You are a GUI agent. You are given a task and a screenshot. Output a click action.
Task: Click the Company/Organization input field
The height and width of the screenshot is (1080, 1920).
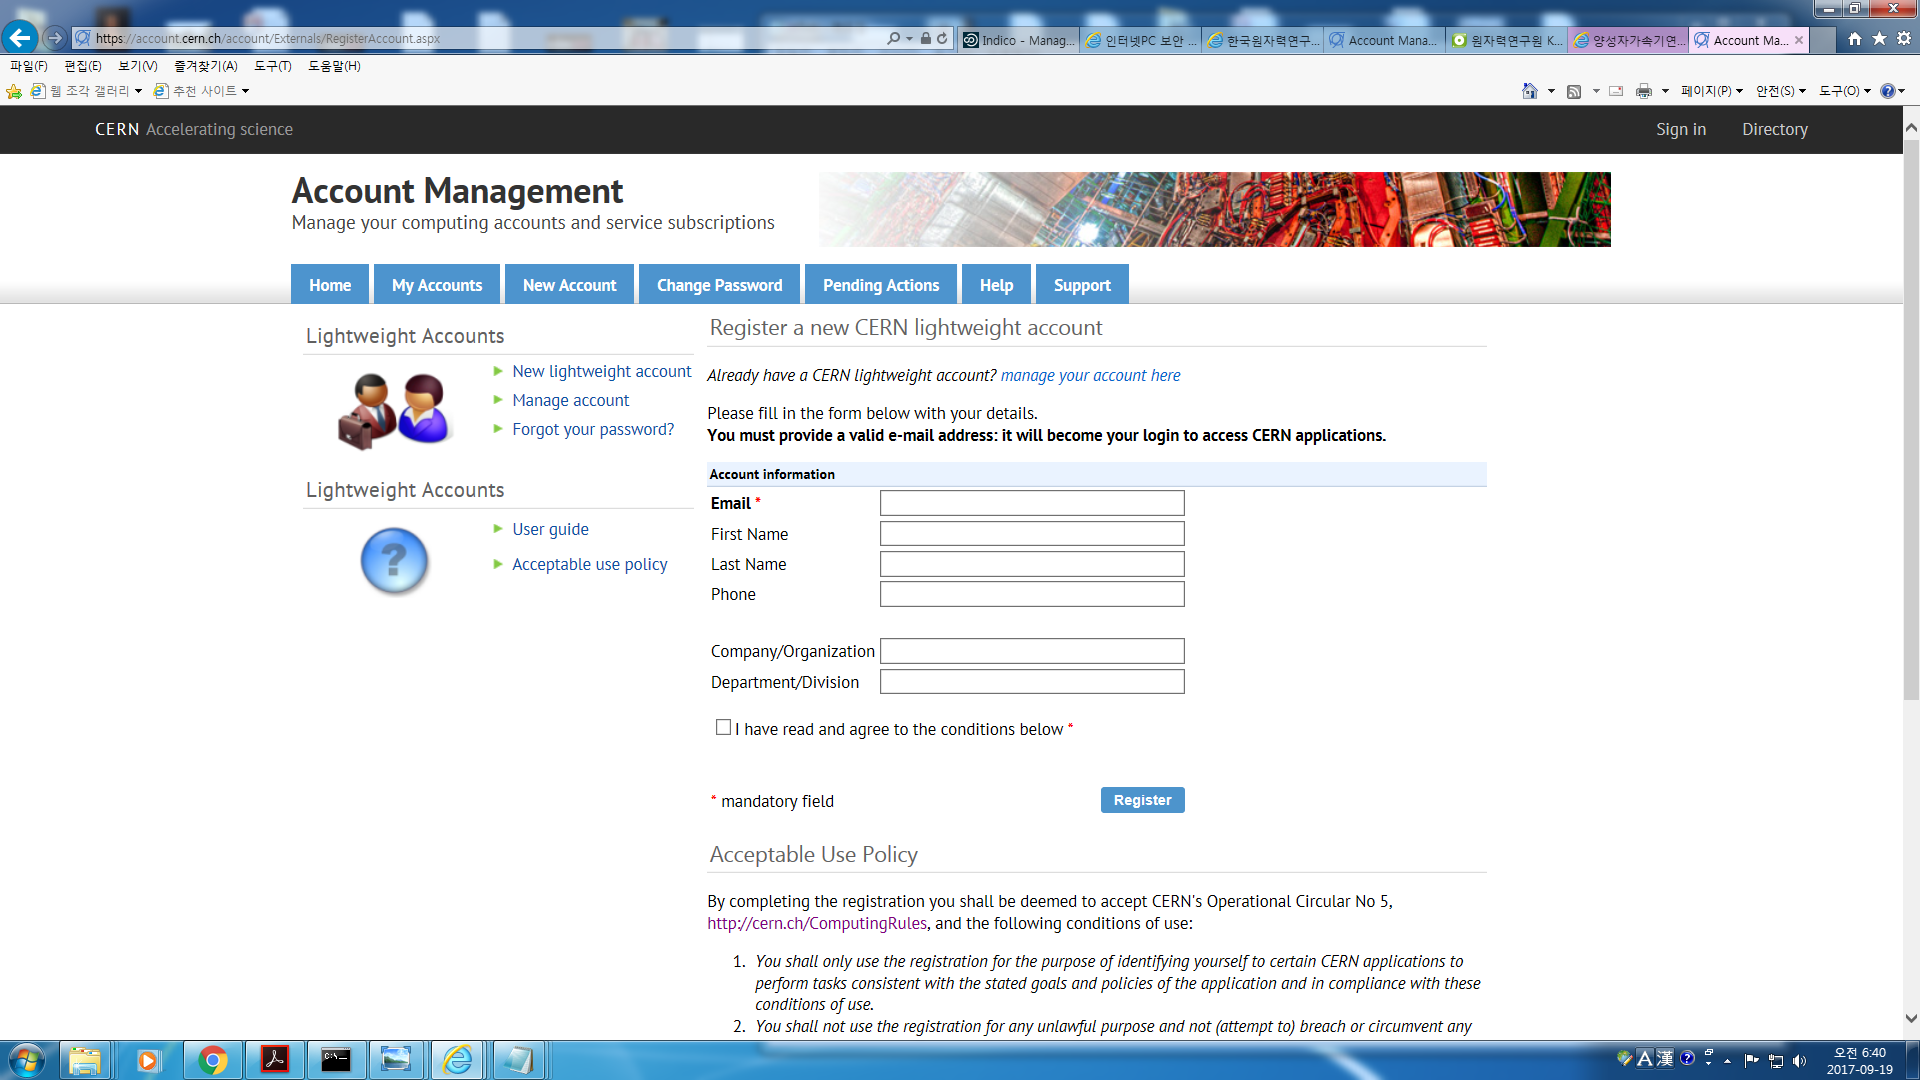pos(1032,651)
